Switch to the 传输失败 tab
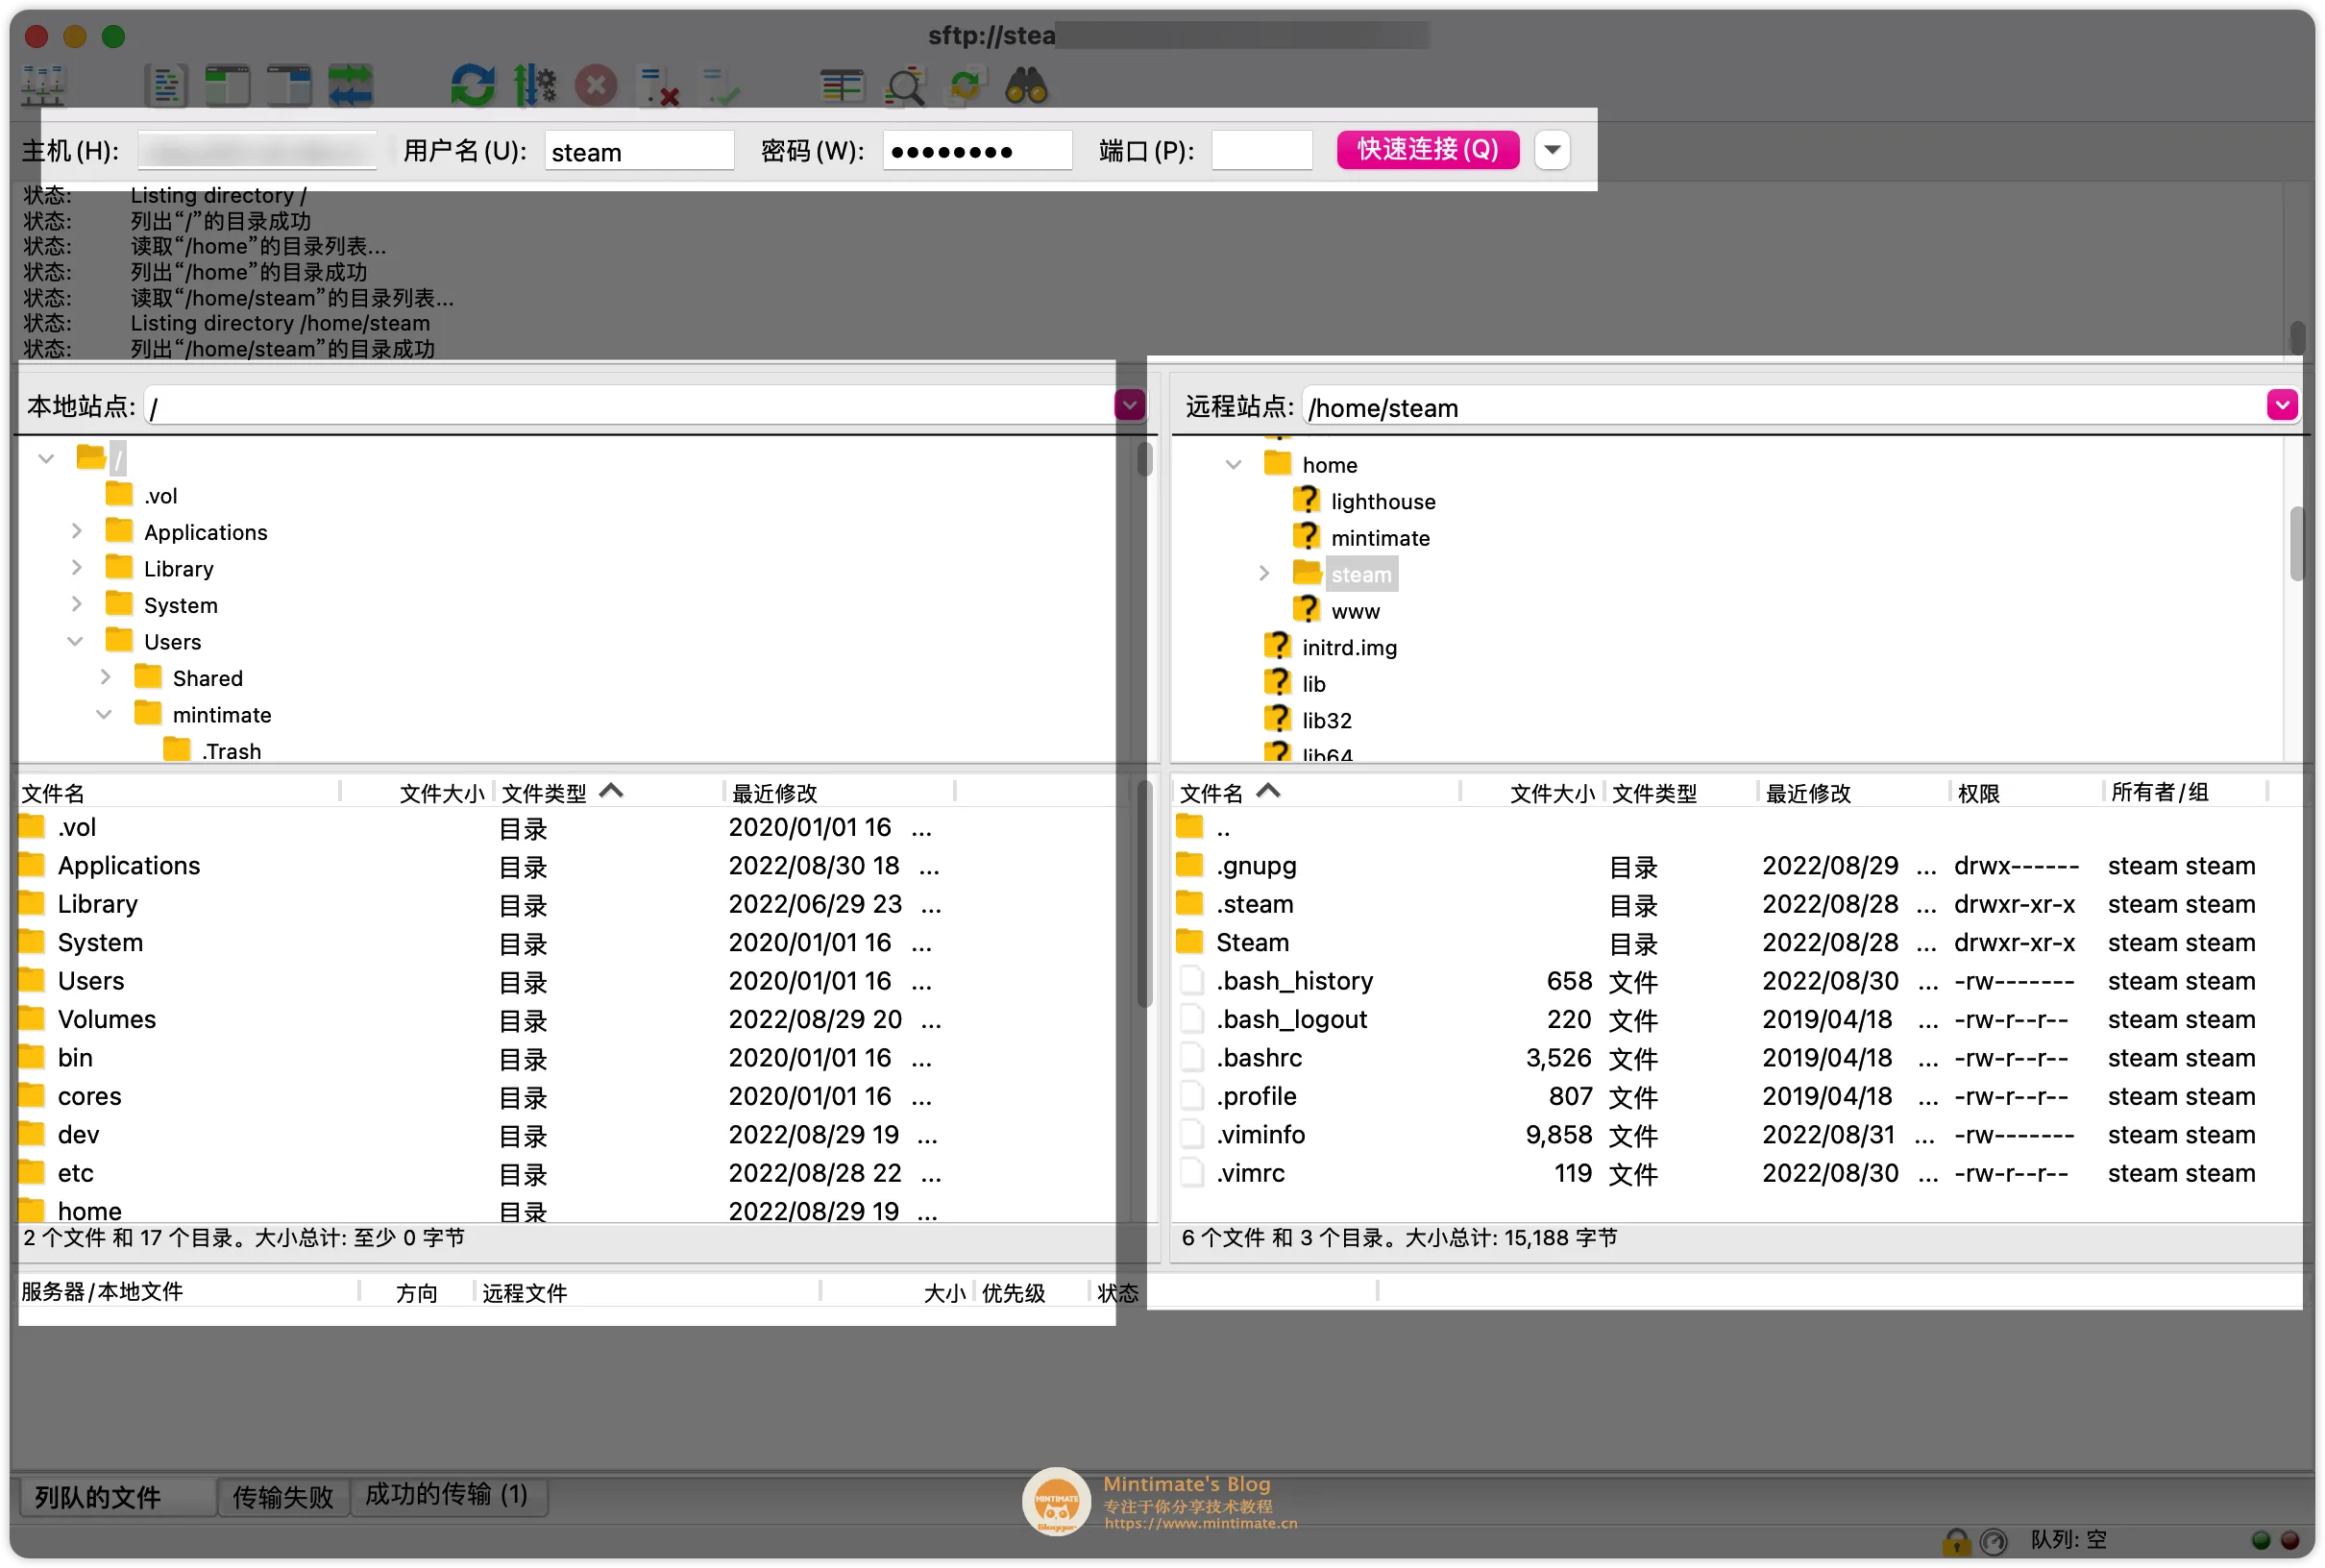This screenshot has height=1568, width=2325. [x=283, y=1497]
